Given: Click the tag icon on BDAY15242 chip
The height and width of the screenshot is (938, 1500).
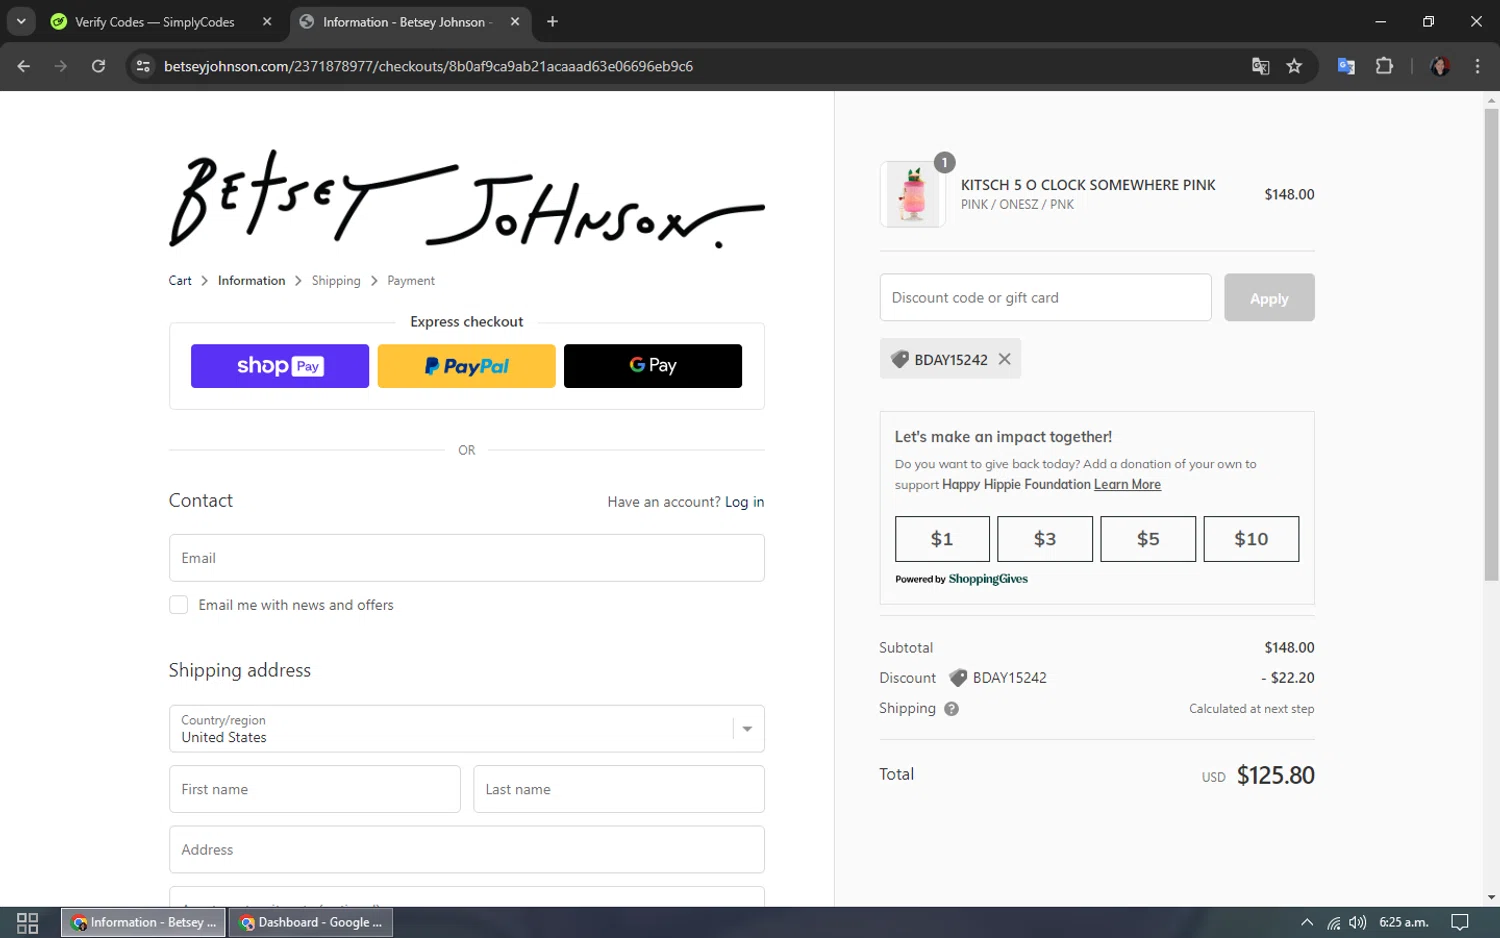Looking at the screenshot, I should click(899, 359).
